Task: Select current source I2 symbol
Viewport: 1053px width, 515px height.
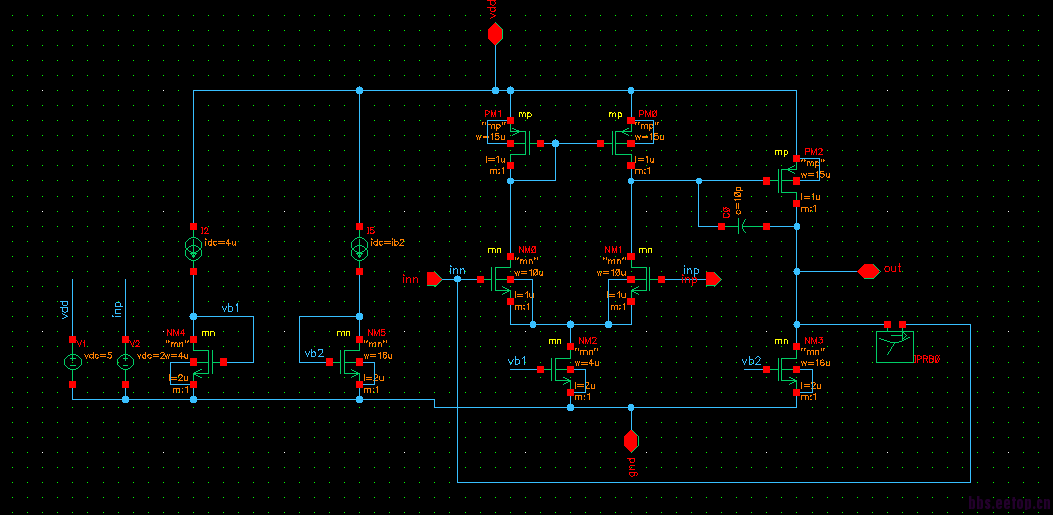Action: tap(193, 249)
